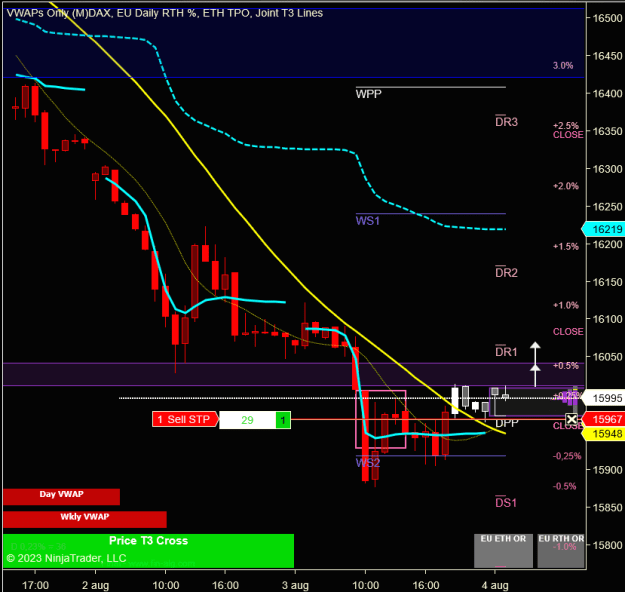The width and height of the screenshot is (625, 592).
Task: Select the '1 Sell STP' order flag
Action: pyautogui.click(x=185, y=419)
